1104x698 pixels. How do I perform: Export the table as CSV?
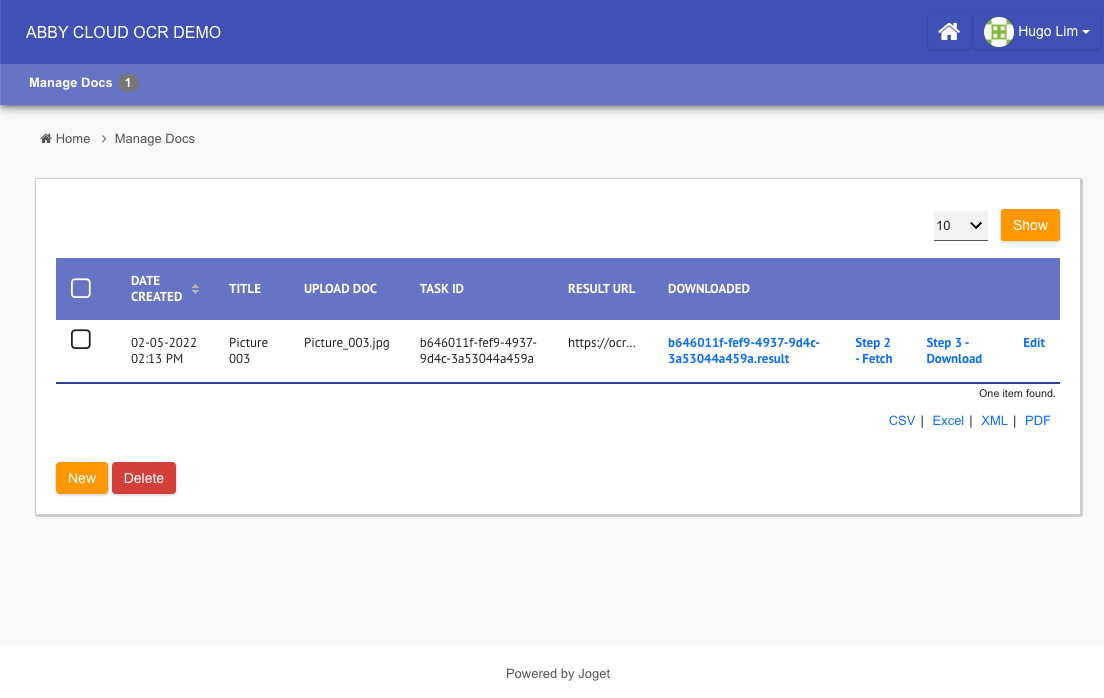tap(901, 421)
